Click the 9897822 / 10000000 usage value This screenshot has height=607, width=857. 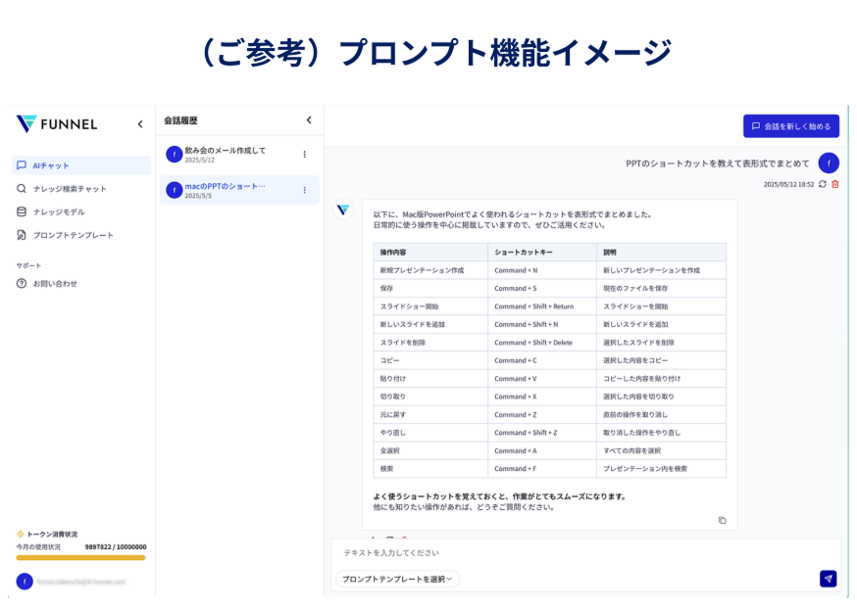point(115,547)
